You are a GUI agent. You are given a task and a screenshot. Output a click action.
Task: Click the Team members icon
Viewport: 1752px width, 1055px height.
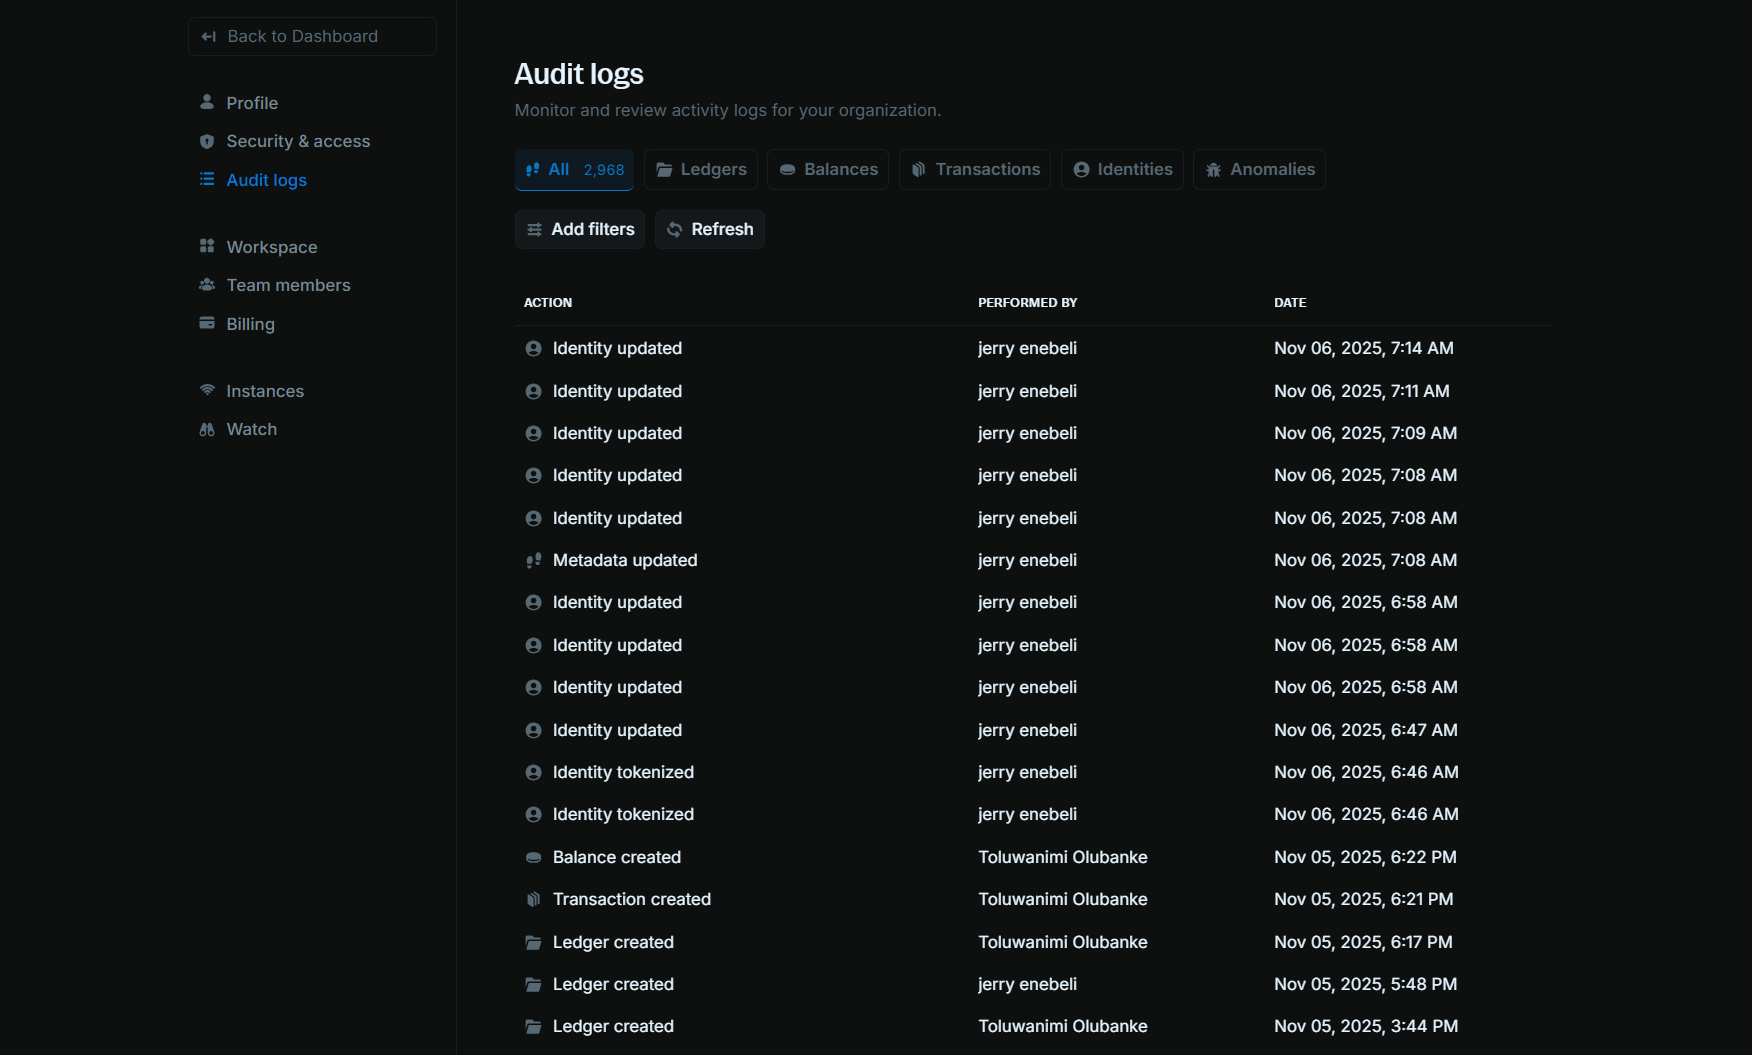coord(206,285)
